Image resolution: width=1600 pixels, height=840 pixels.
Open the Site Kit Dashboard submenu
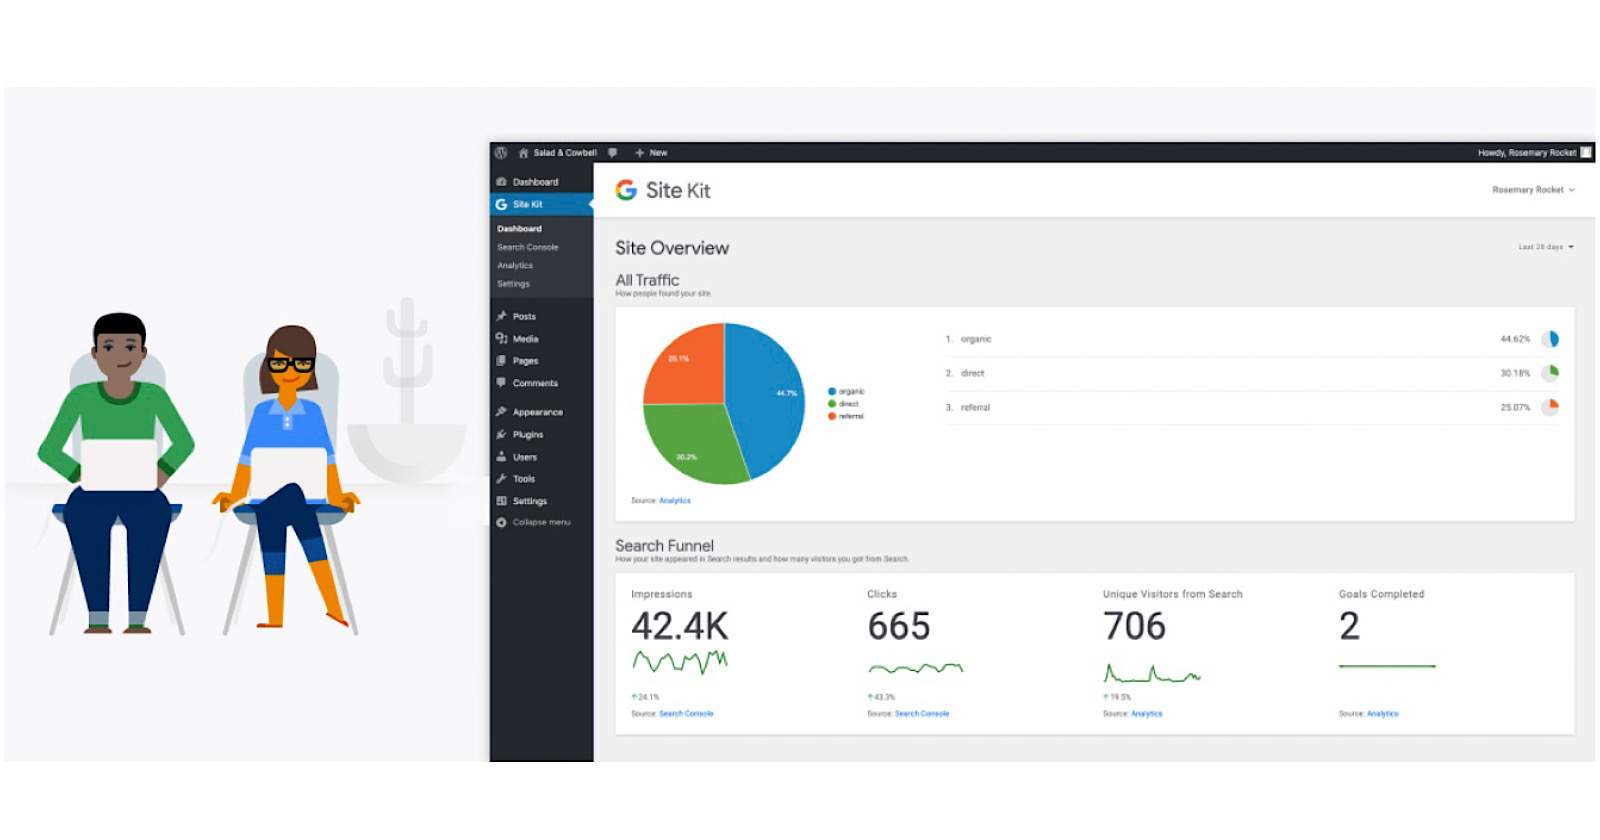coord(519,229)
